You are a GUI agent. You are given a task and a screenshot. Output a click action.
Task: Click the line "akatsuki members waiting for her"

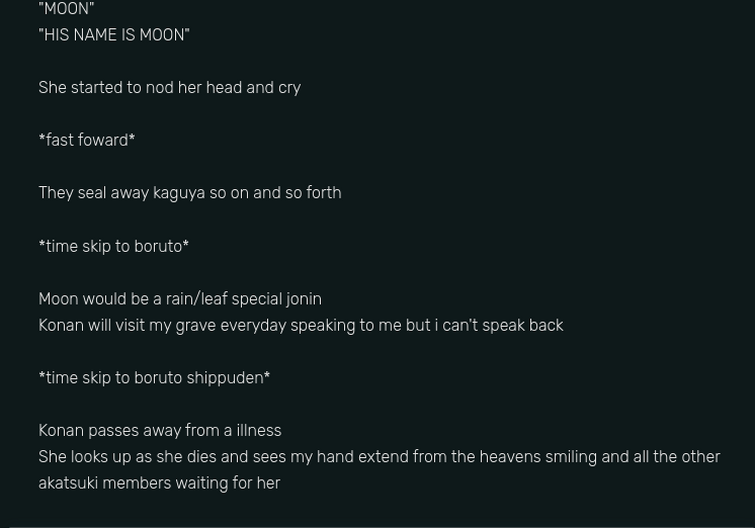point(159,483)
